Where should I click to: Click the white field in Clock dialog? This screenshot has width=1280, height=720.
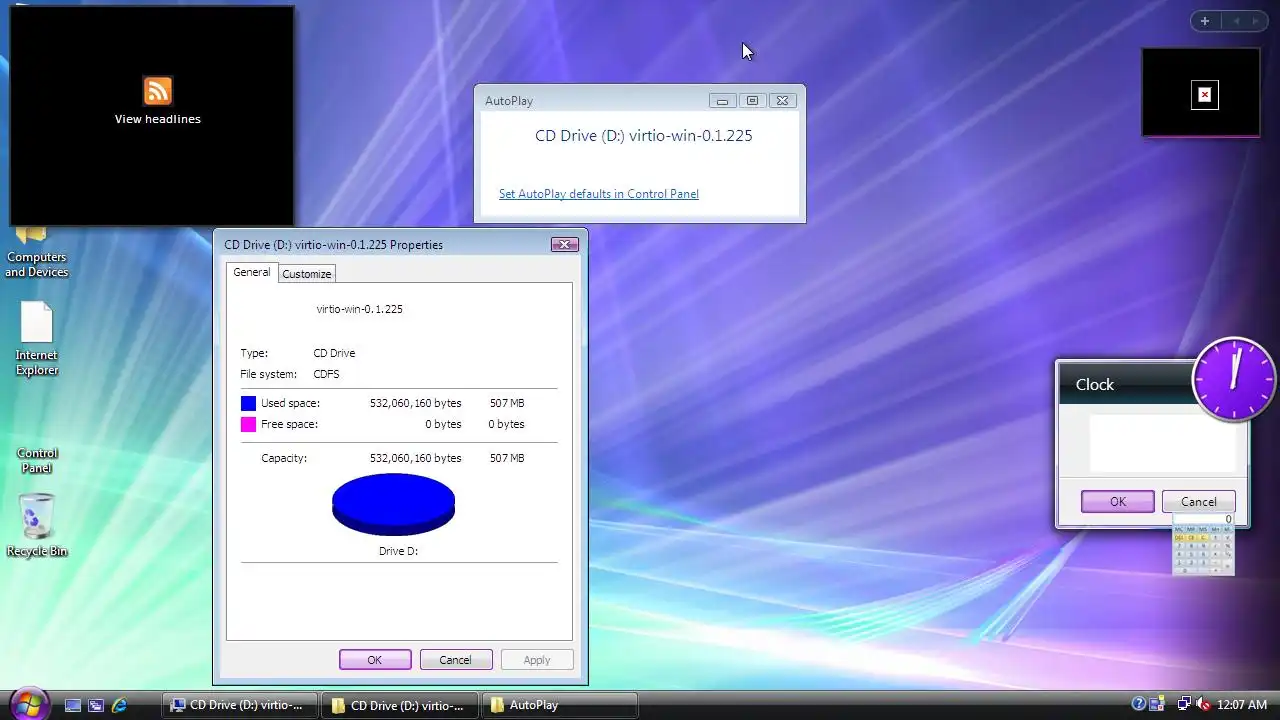click(1163, 444)
